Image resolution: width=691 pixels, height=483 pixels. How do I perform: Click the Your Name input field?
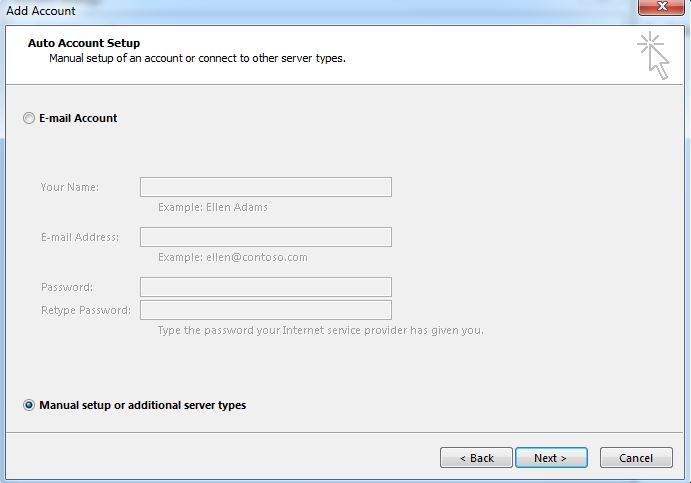pyautogui.click(x=266, y=187)
